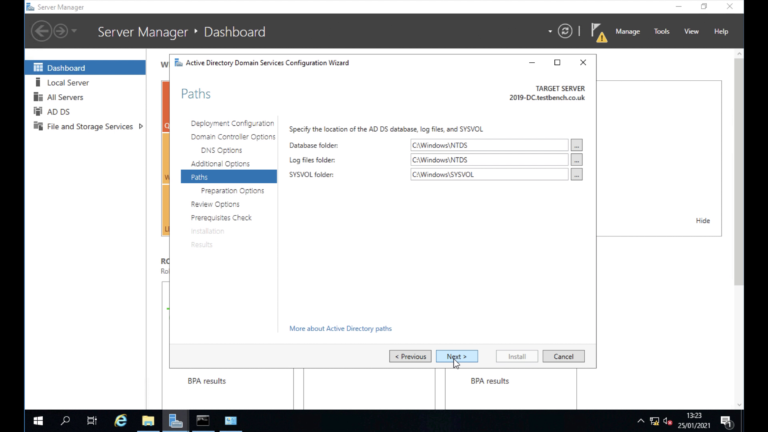The width and height of the screenshot is (768, 432).
Task: Open Task View on the taskbar
Action: (x=92, y=421)
